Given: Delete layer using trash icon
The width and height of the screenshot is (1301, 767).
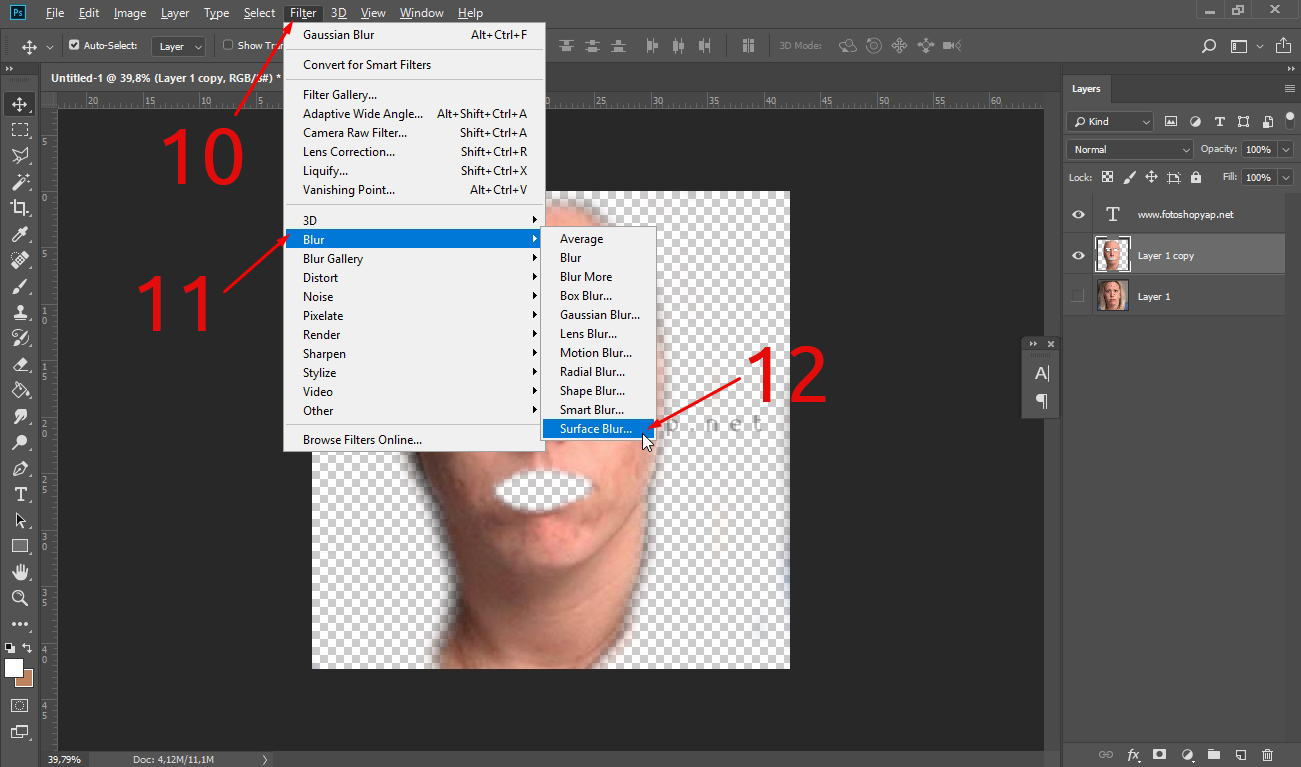Looking at the screenshot, I should [1267, 754].
